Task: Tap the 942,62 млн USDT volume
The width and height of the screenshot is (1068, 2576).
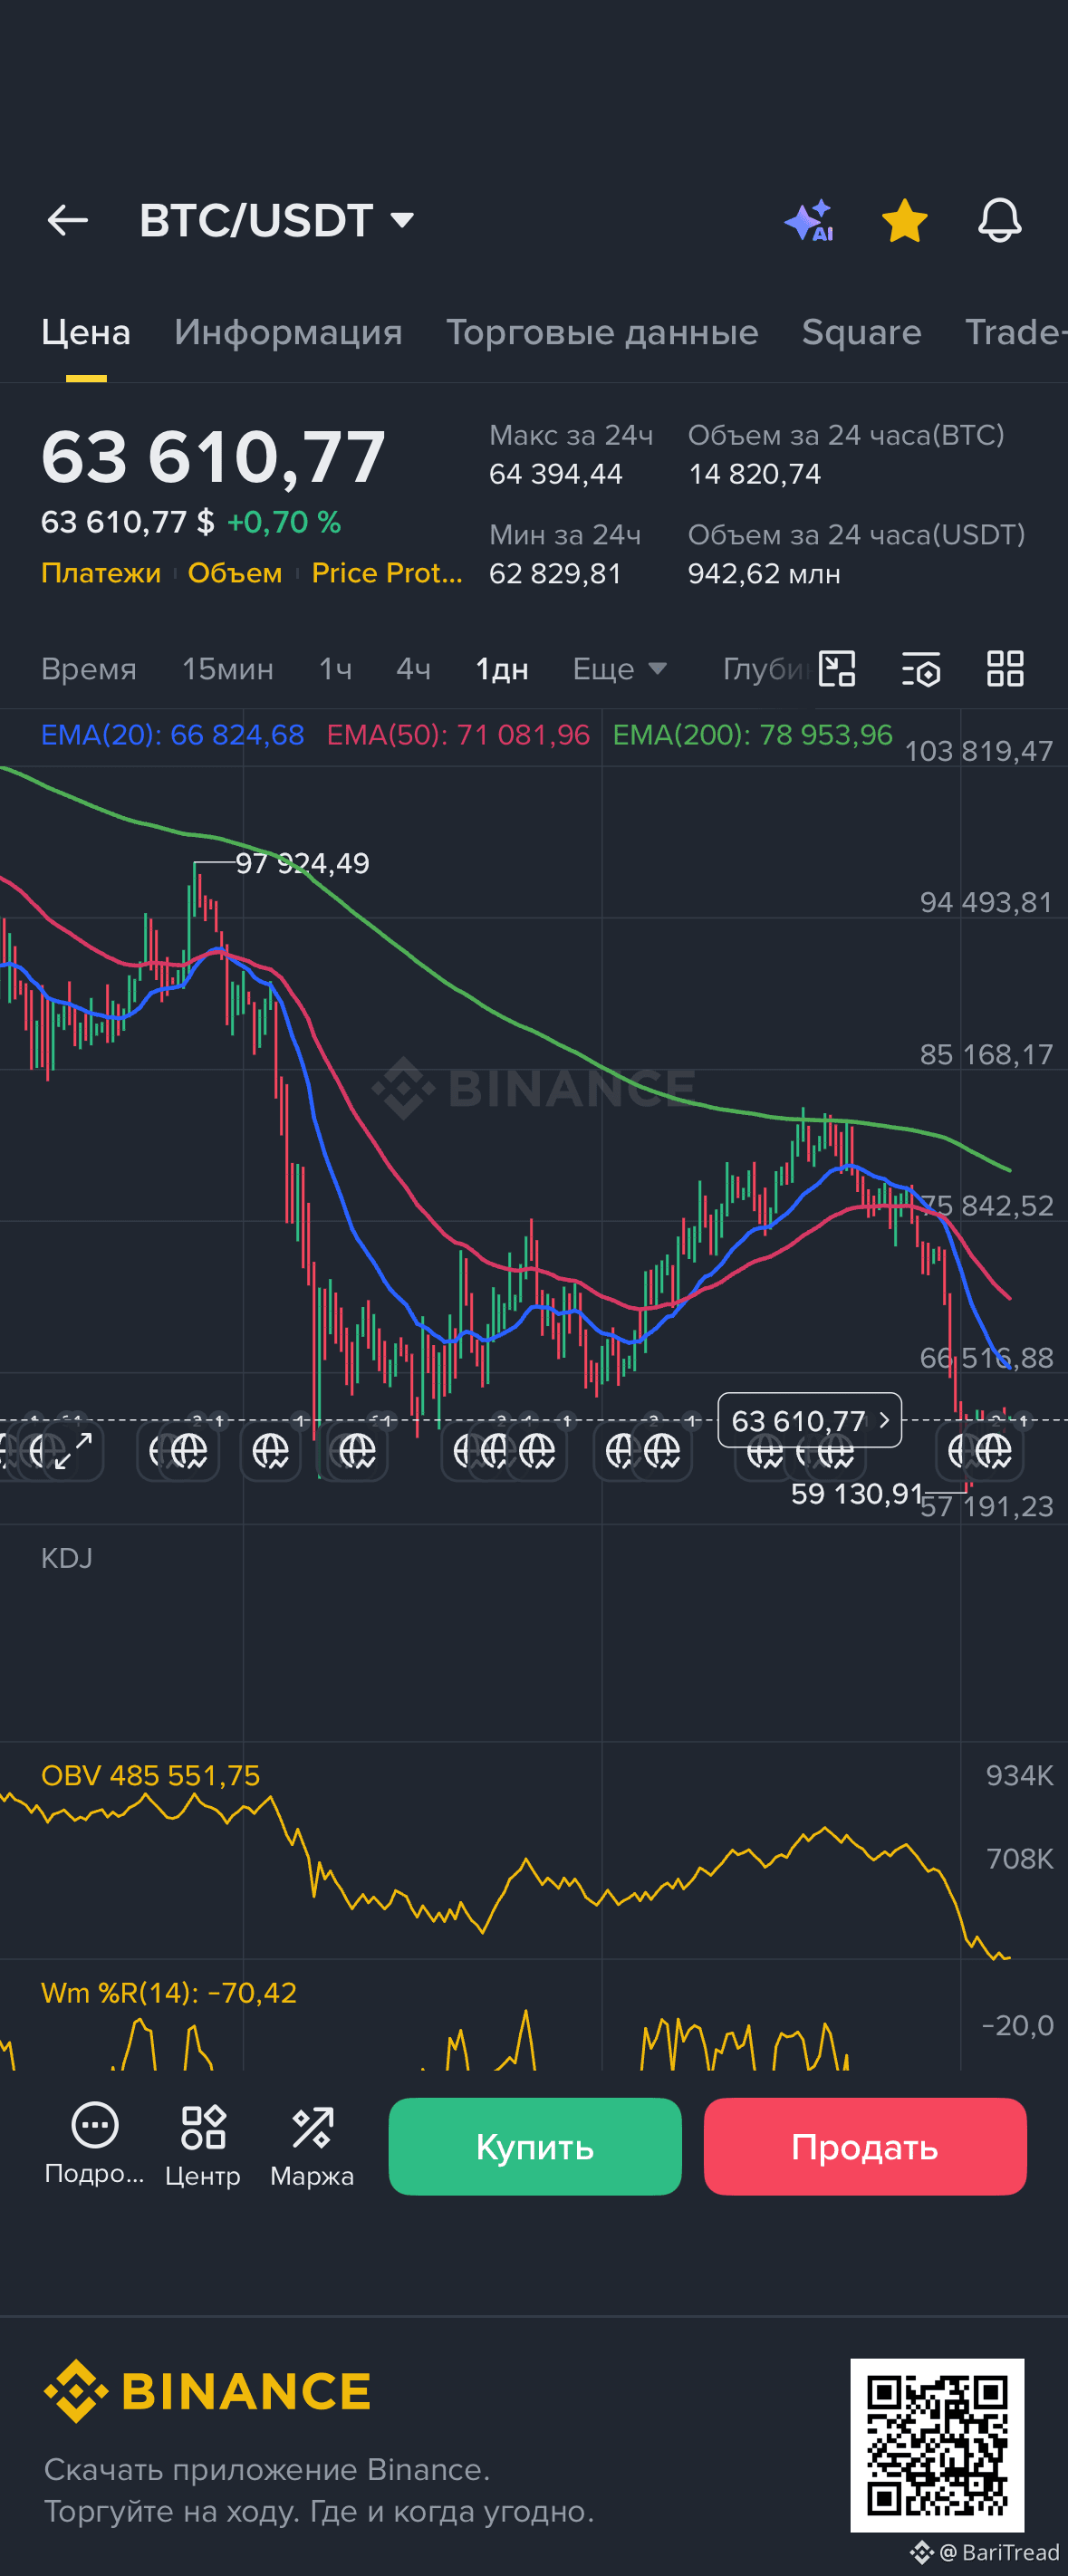Action: point(764,574)
